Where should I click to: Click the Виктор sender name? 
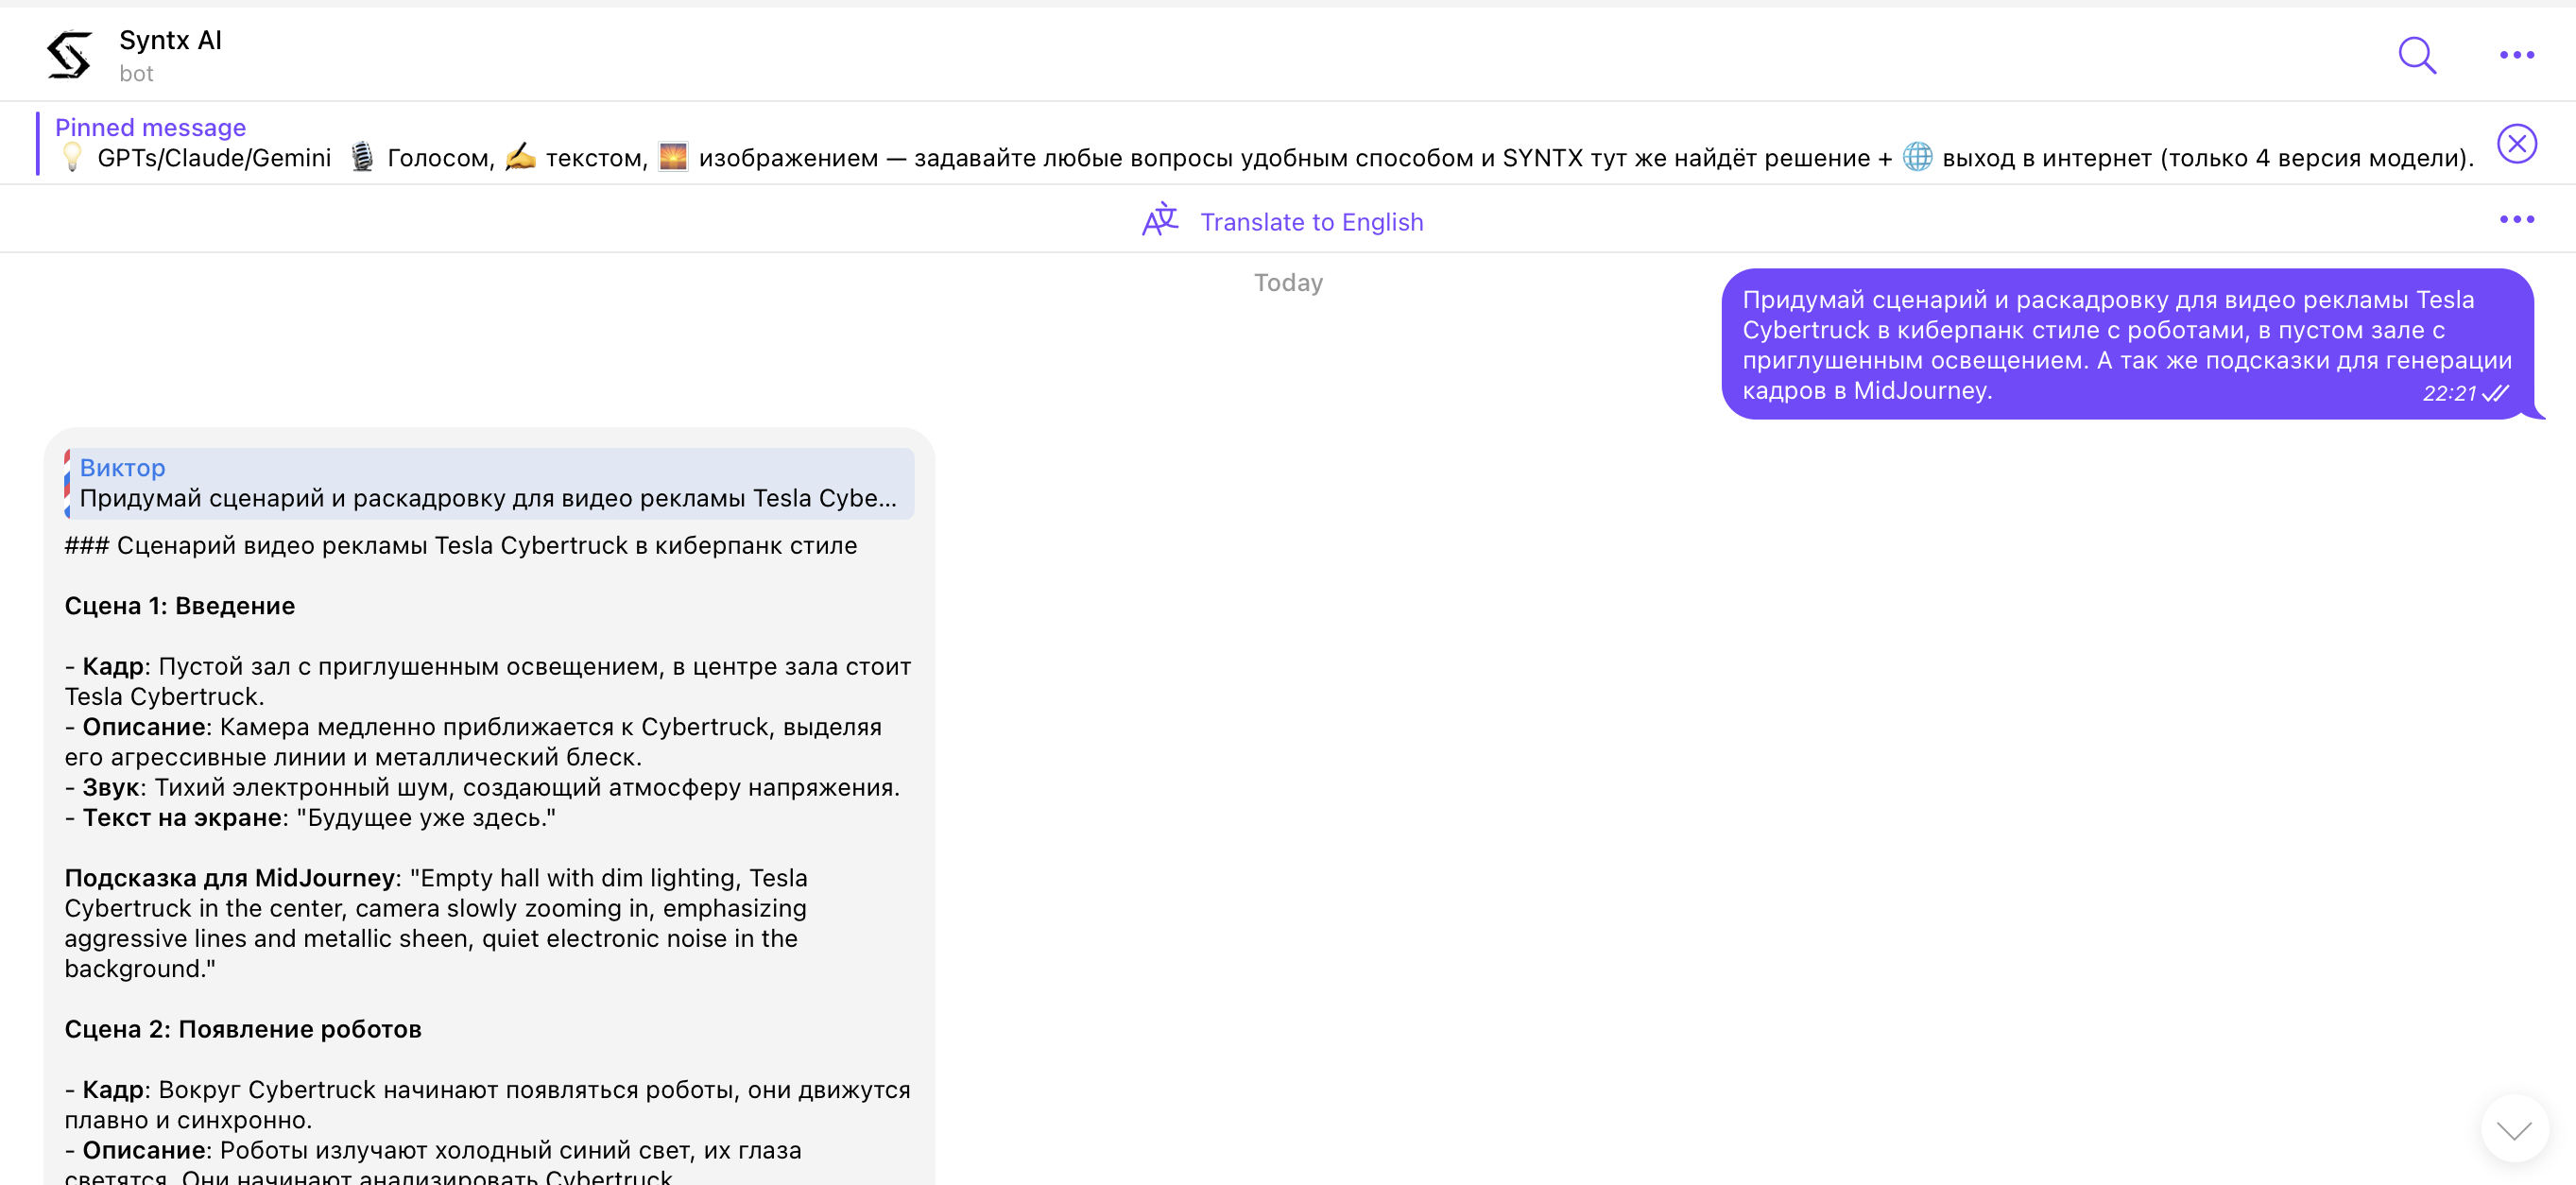(122, 467)
